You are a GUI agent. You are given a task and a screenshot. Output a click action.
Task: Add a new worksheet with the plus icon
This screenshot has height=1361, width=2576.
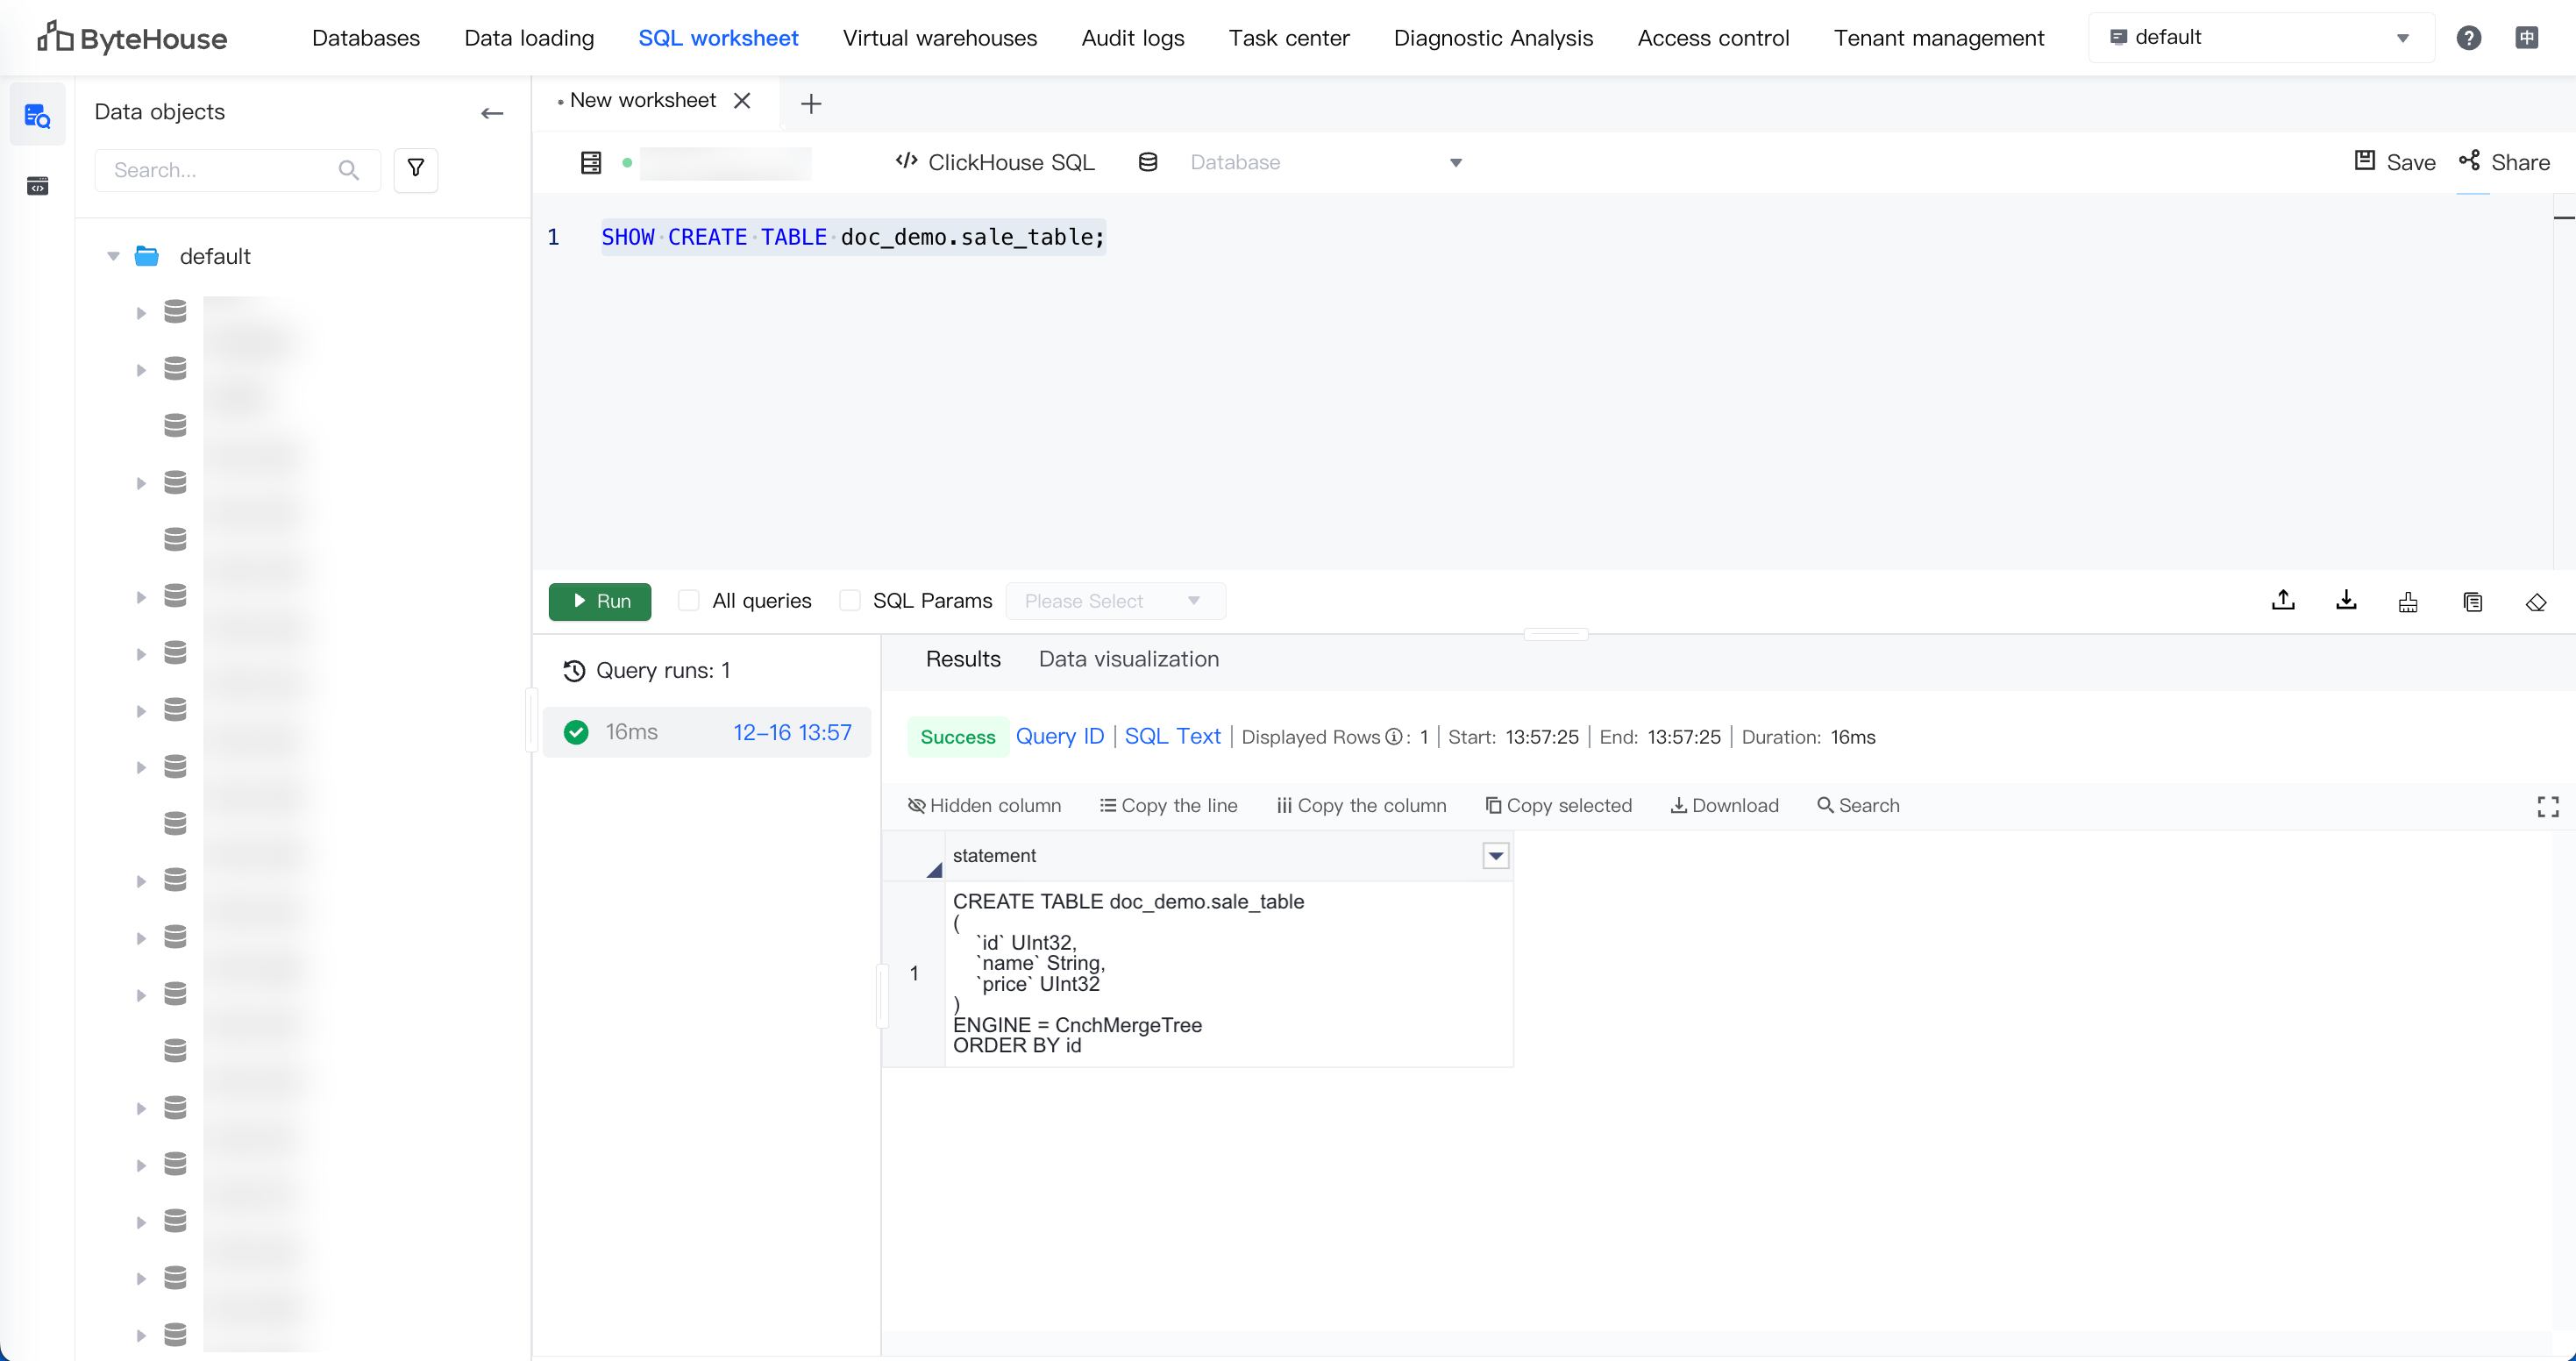(811, 104)
